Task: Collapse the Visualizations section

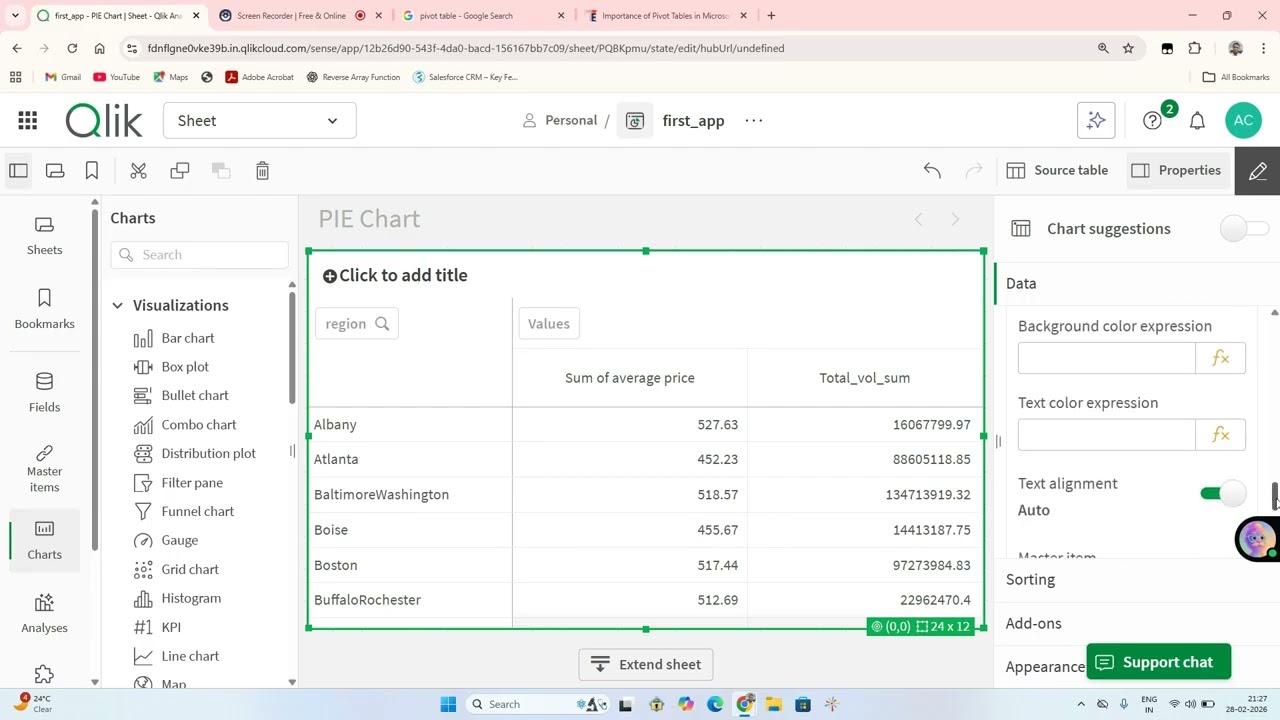Action: tap(117, 305)
